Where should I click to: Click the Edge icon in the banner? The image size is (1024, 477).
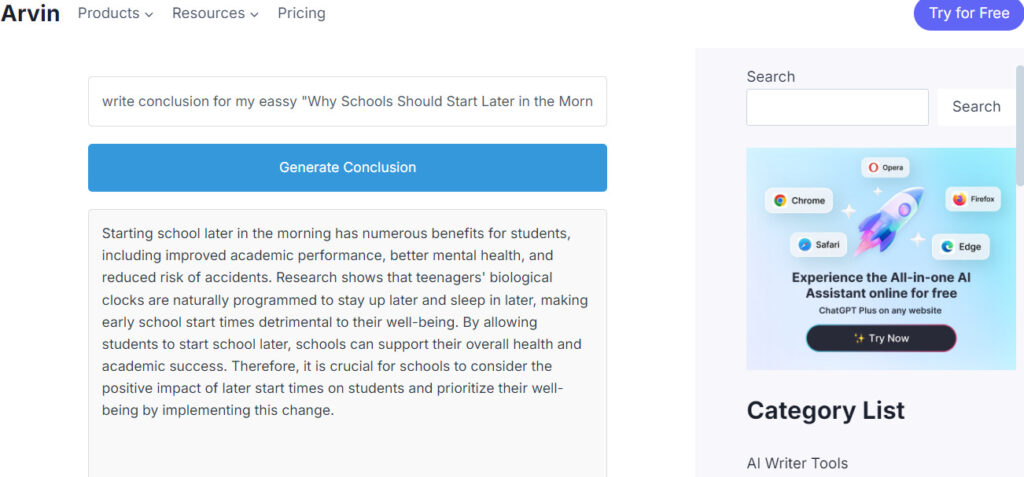pyautogui.click(x=947, y=247)
